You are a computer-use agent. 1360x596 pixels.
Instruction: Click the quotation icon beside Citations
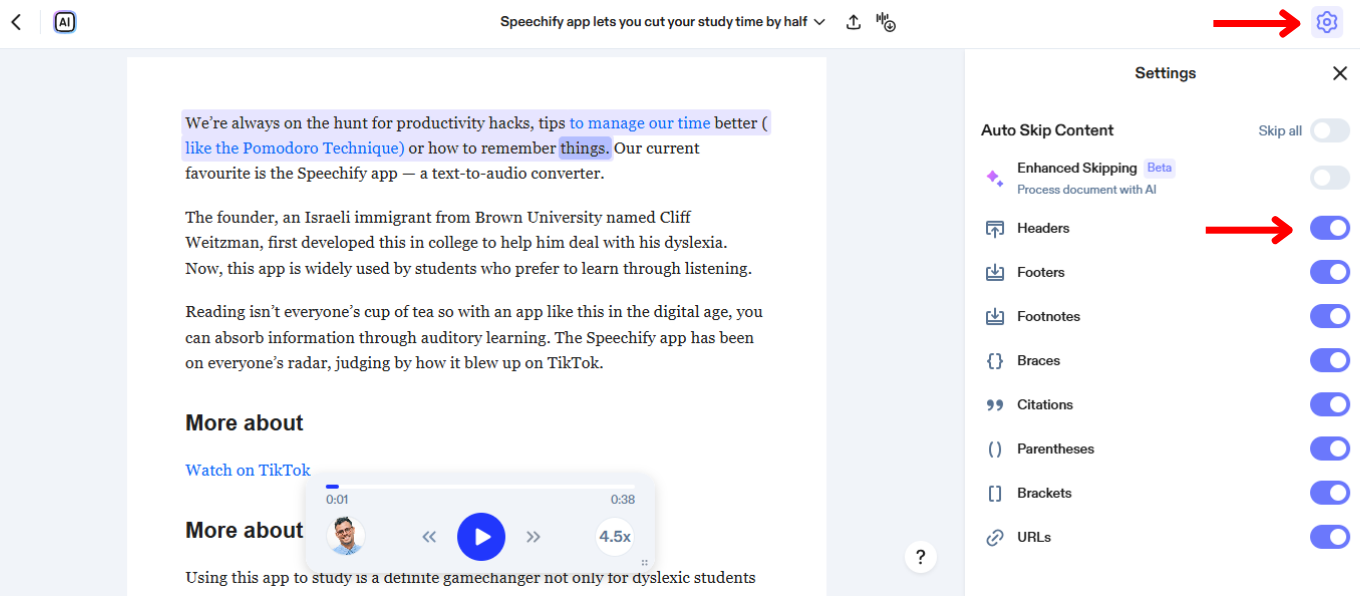[994, 404]
